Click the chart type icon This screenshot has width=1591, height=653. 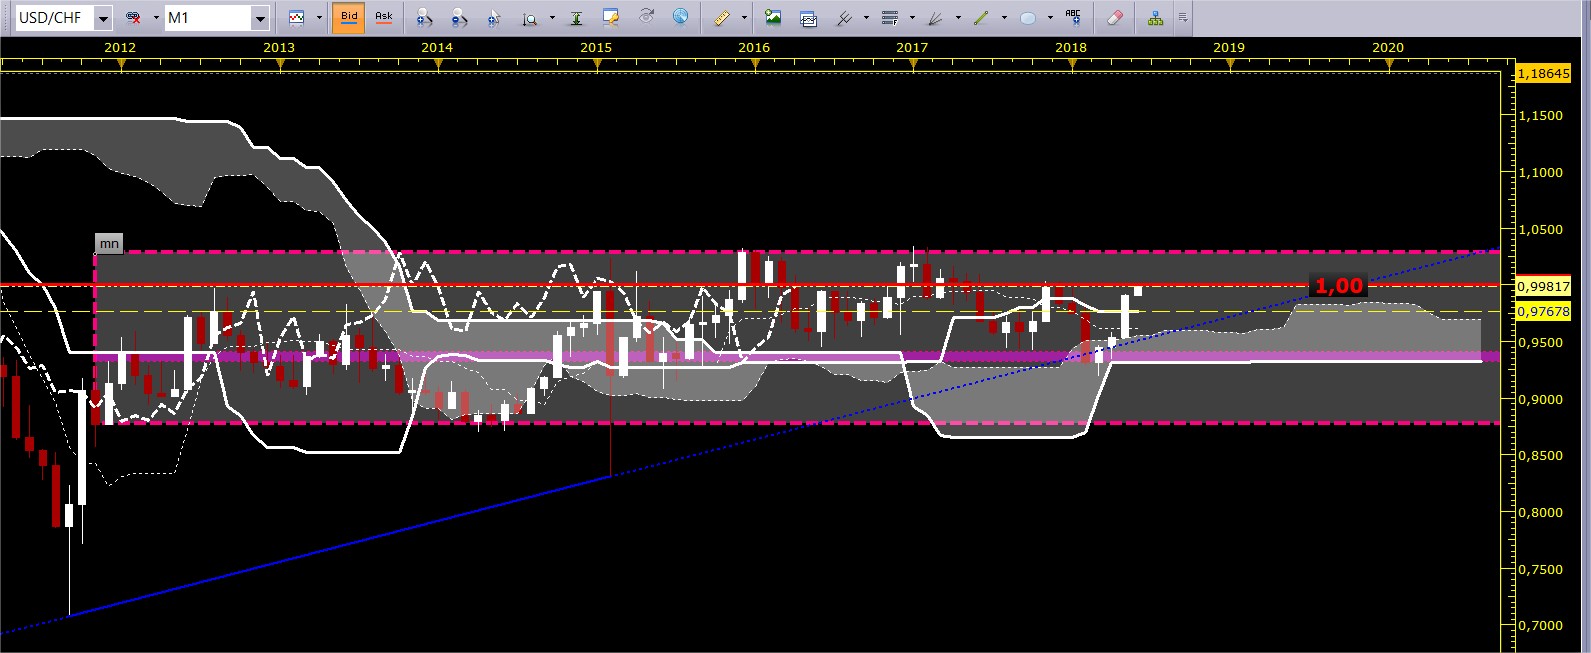click(296, 18)
